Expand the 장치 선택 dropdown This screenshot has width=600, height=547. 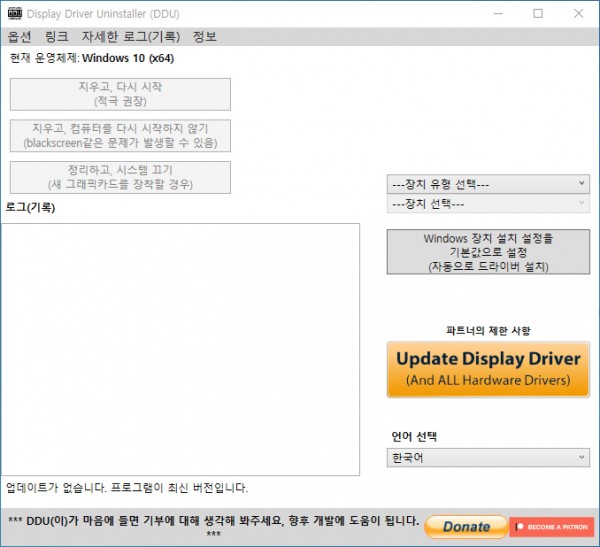click(x=488, y=204)
